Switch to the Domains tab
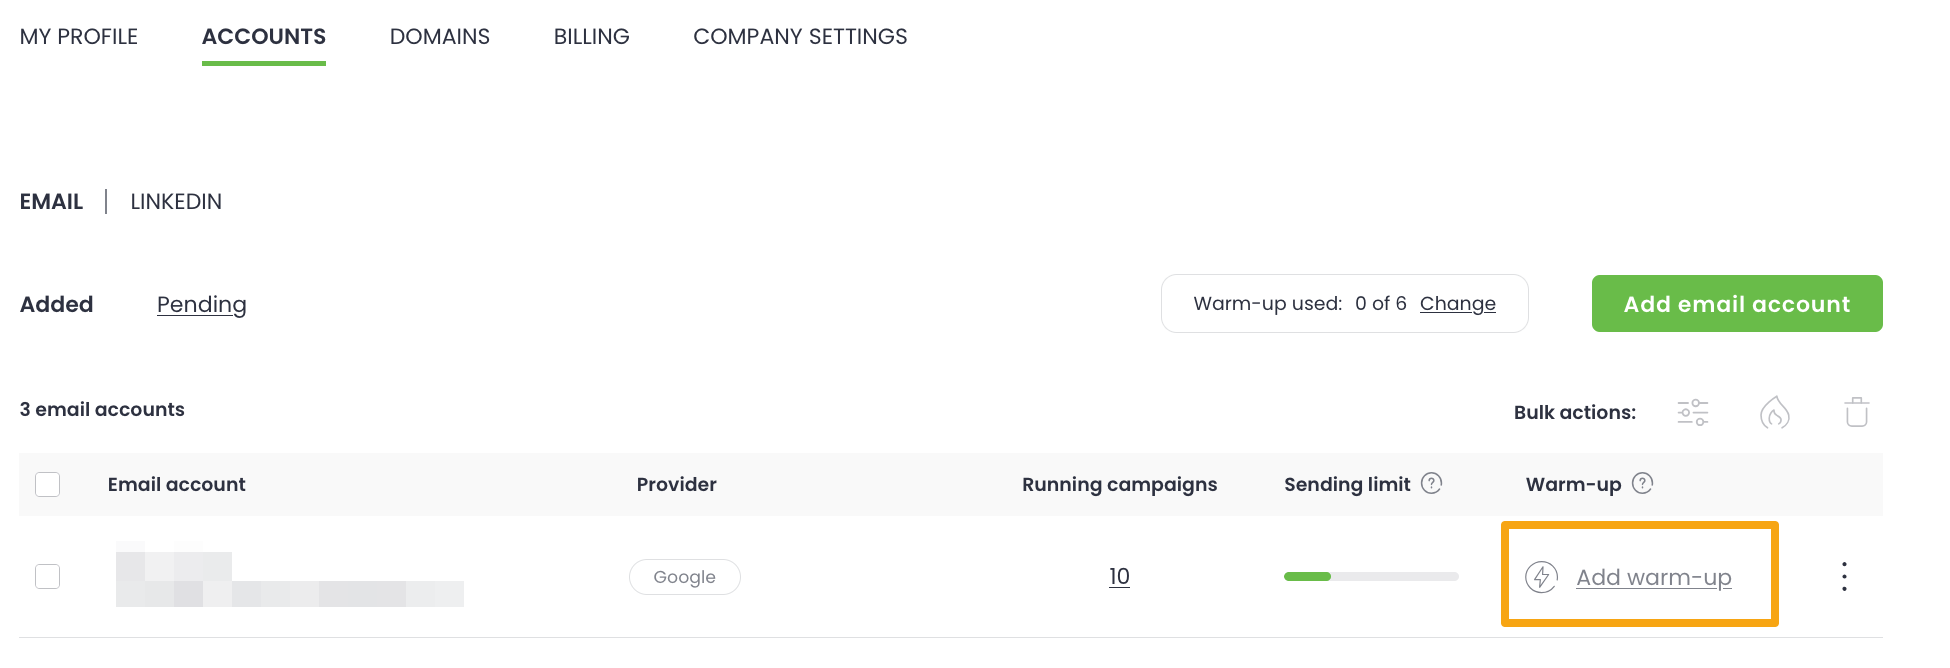This screenshot has width=1950, height=668. point(440,37)
